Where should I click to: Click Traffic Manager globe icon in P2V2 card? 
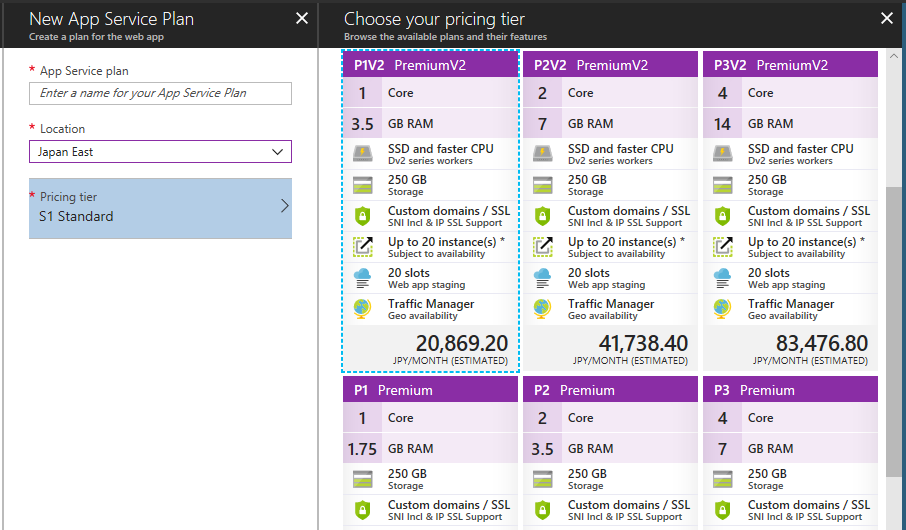[x=543, y=309]
